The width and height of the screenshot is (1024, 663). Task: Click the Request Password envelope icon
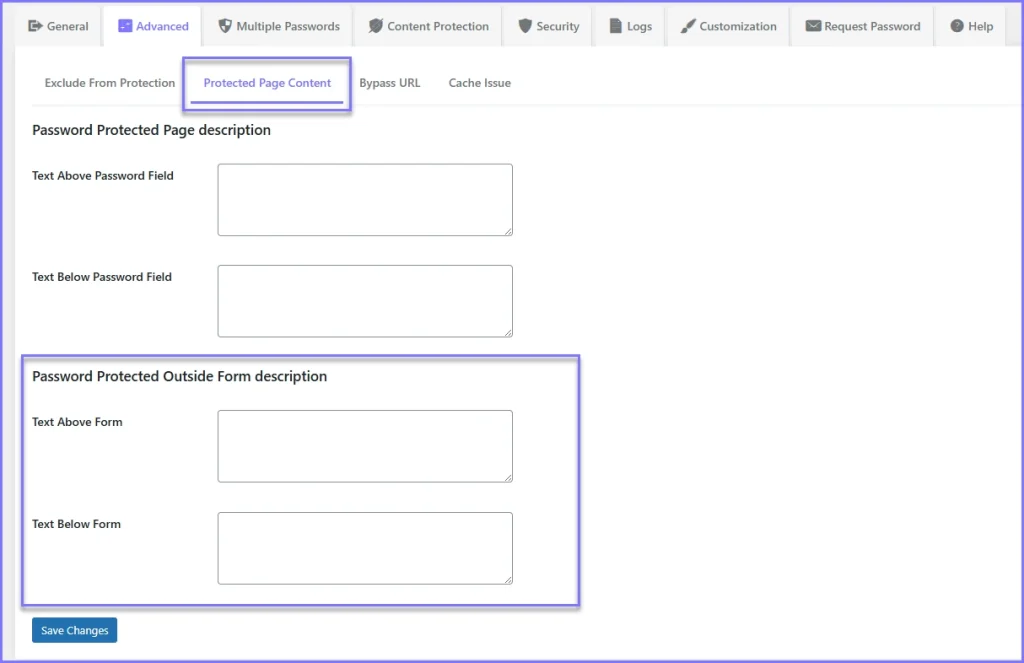tap(813, 26)
